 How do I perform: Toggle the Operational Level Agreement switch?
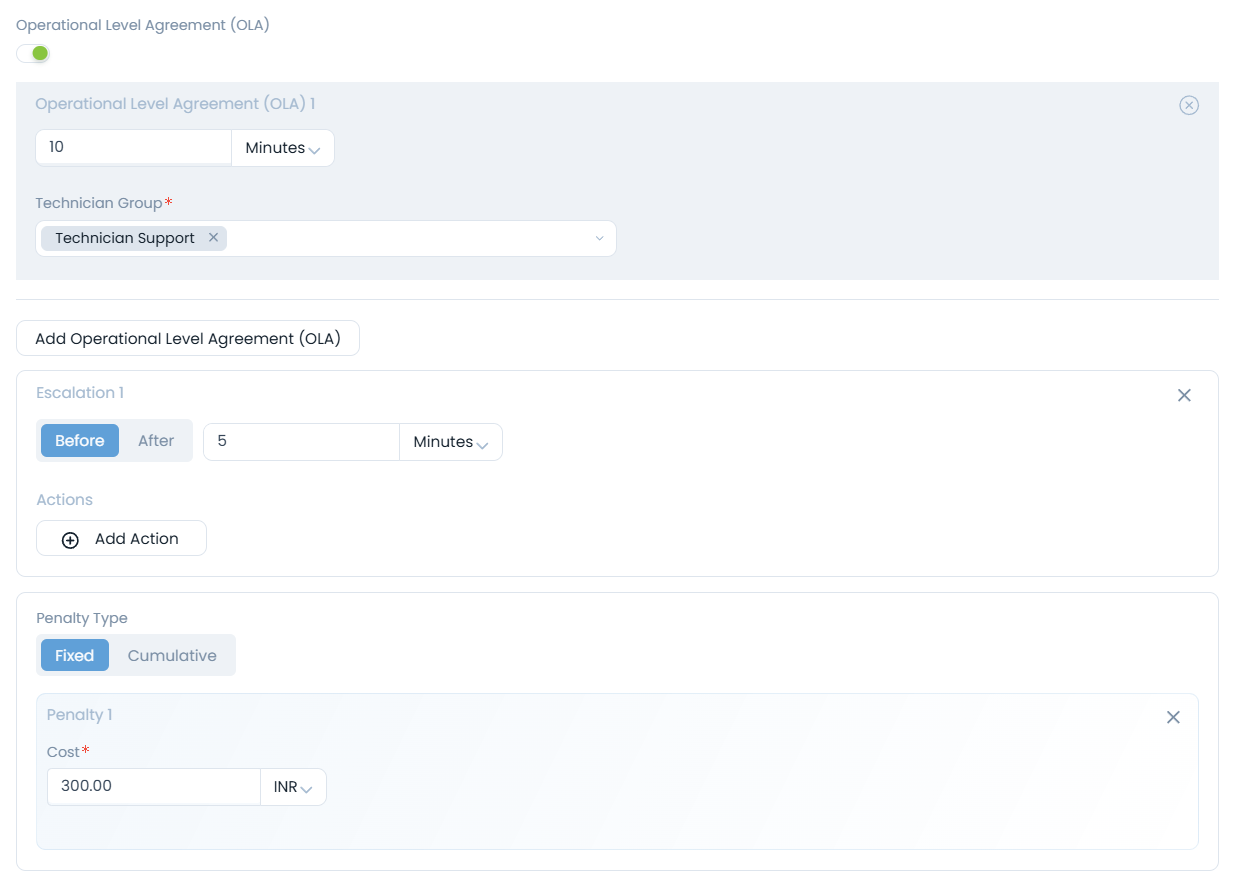[33, 53]
